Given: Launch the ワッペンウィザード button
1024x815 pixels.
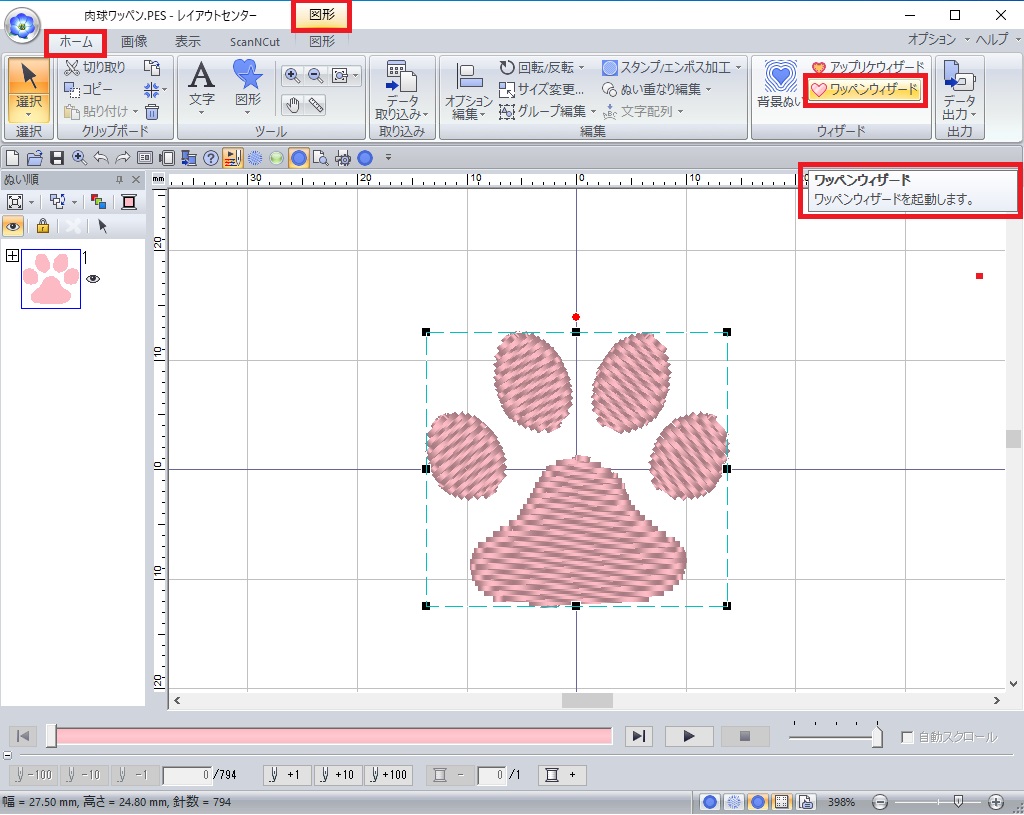Looking at the screenshot, I should click(x=864, y=90).
